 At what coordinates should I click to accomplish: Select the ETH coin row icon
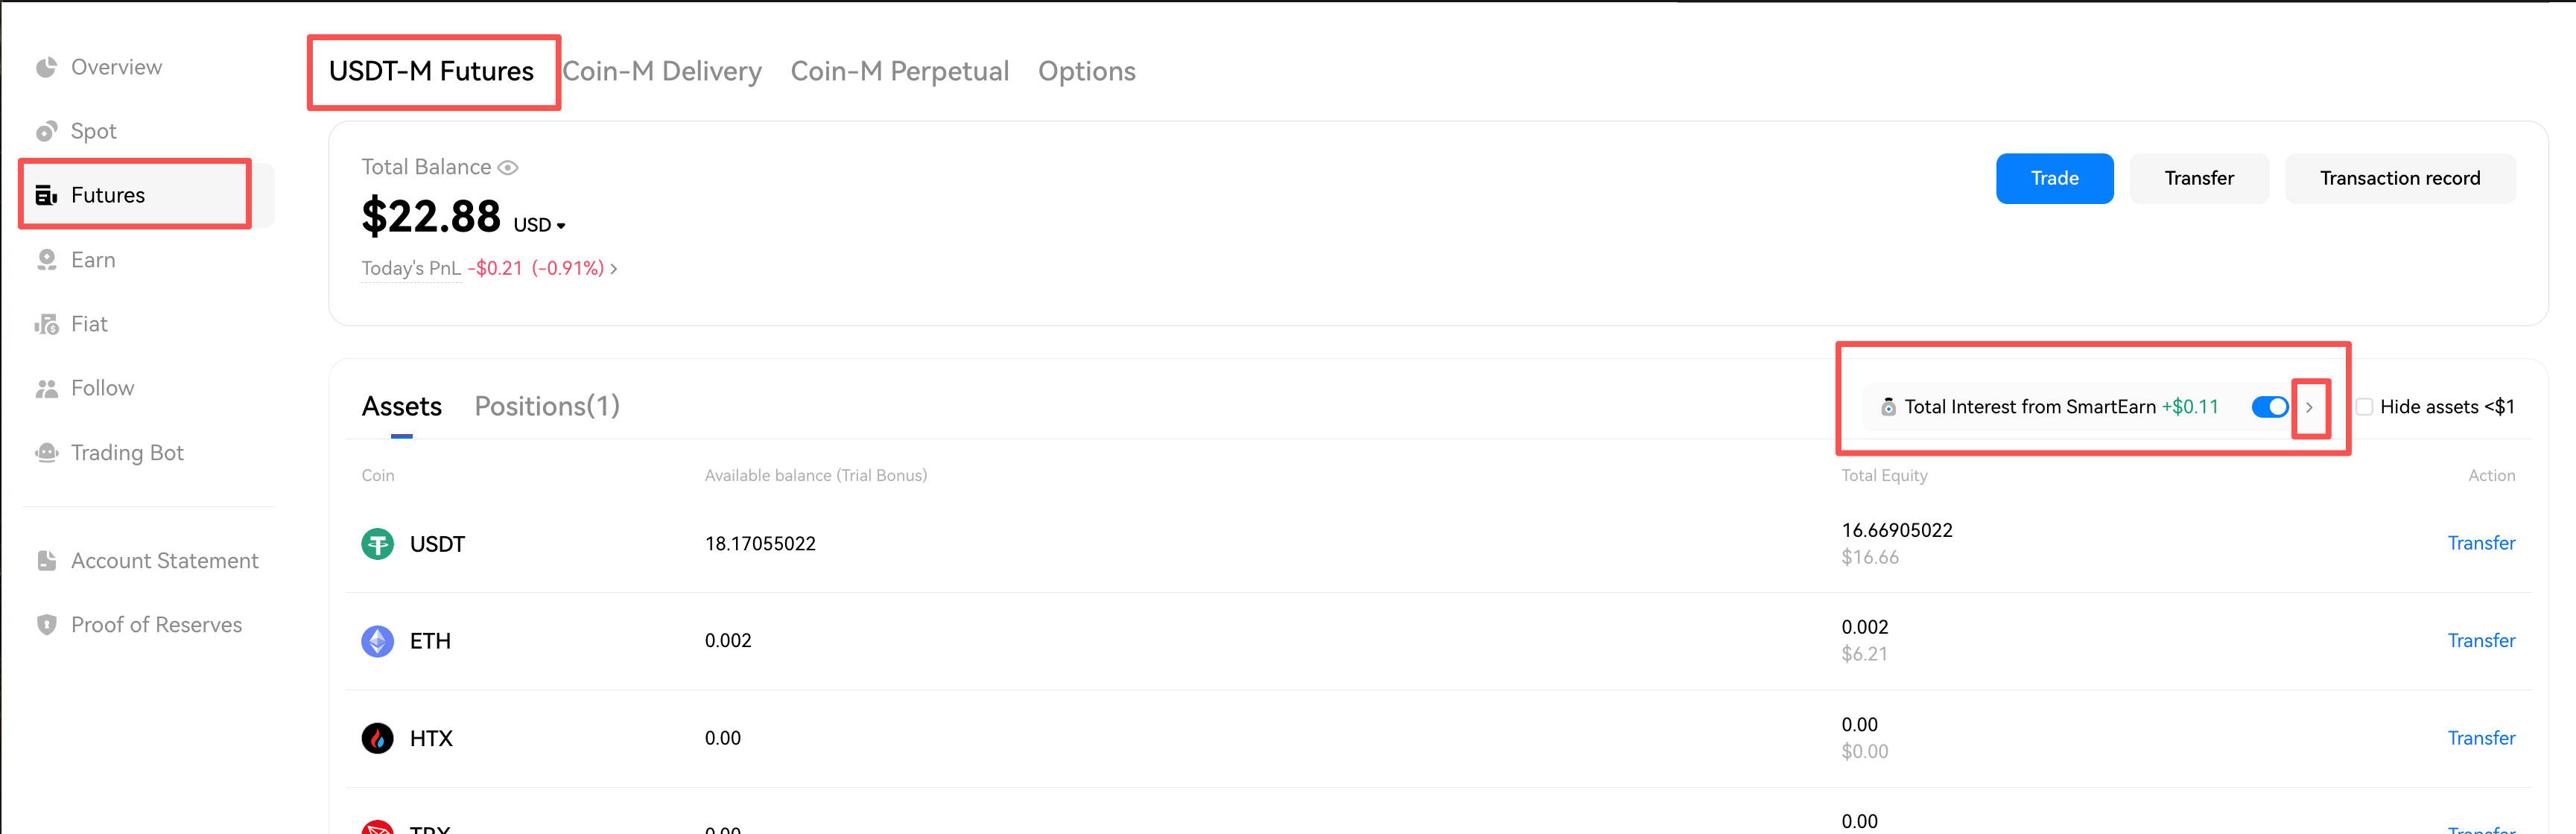(x=377, y=641)
